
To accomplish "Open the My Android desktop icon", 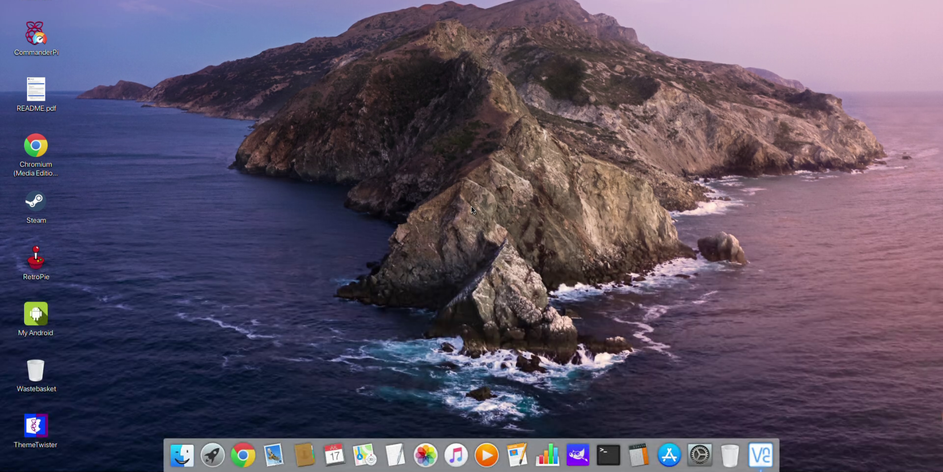I will click(x=36, y=314).
